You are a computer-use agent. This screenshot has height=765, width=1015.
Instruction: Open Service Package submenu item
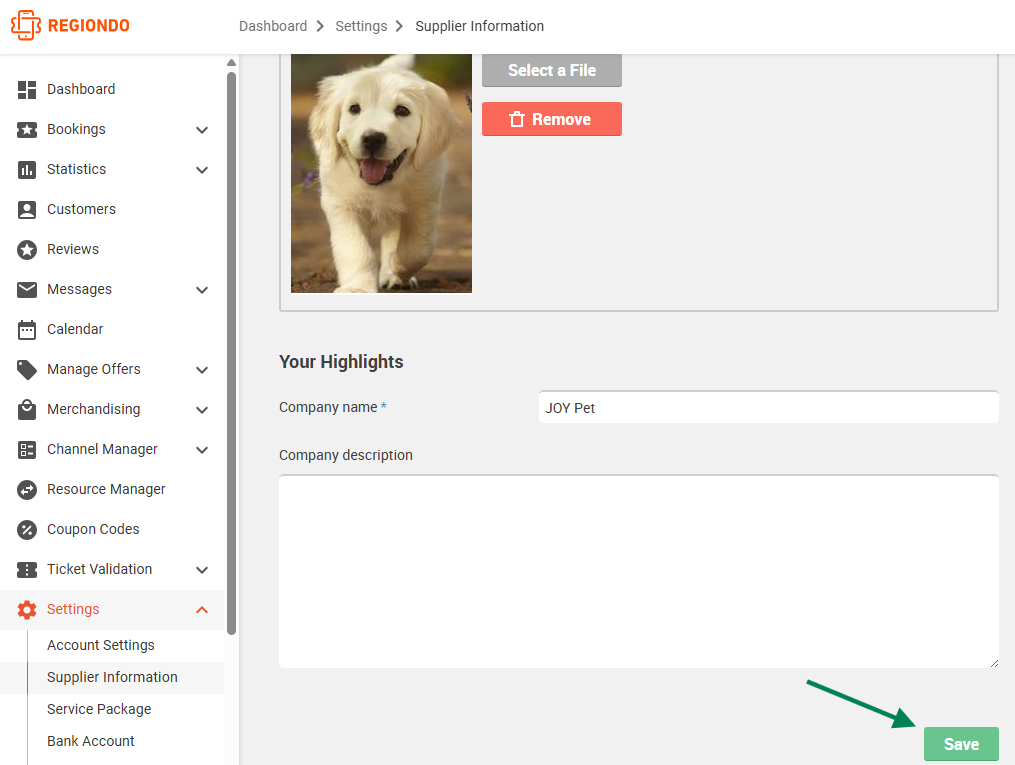point(99,709)
